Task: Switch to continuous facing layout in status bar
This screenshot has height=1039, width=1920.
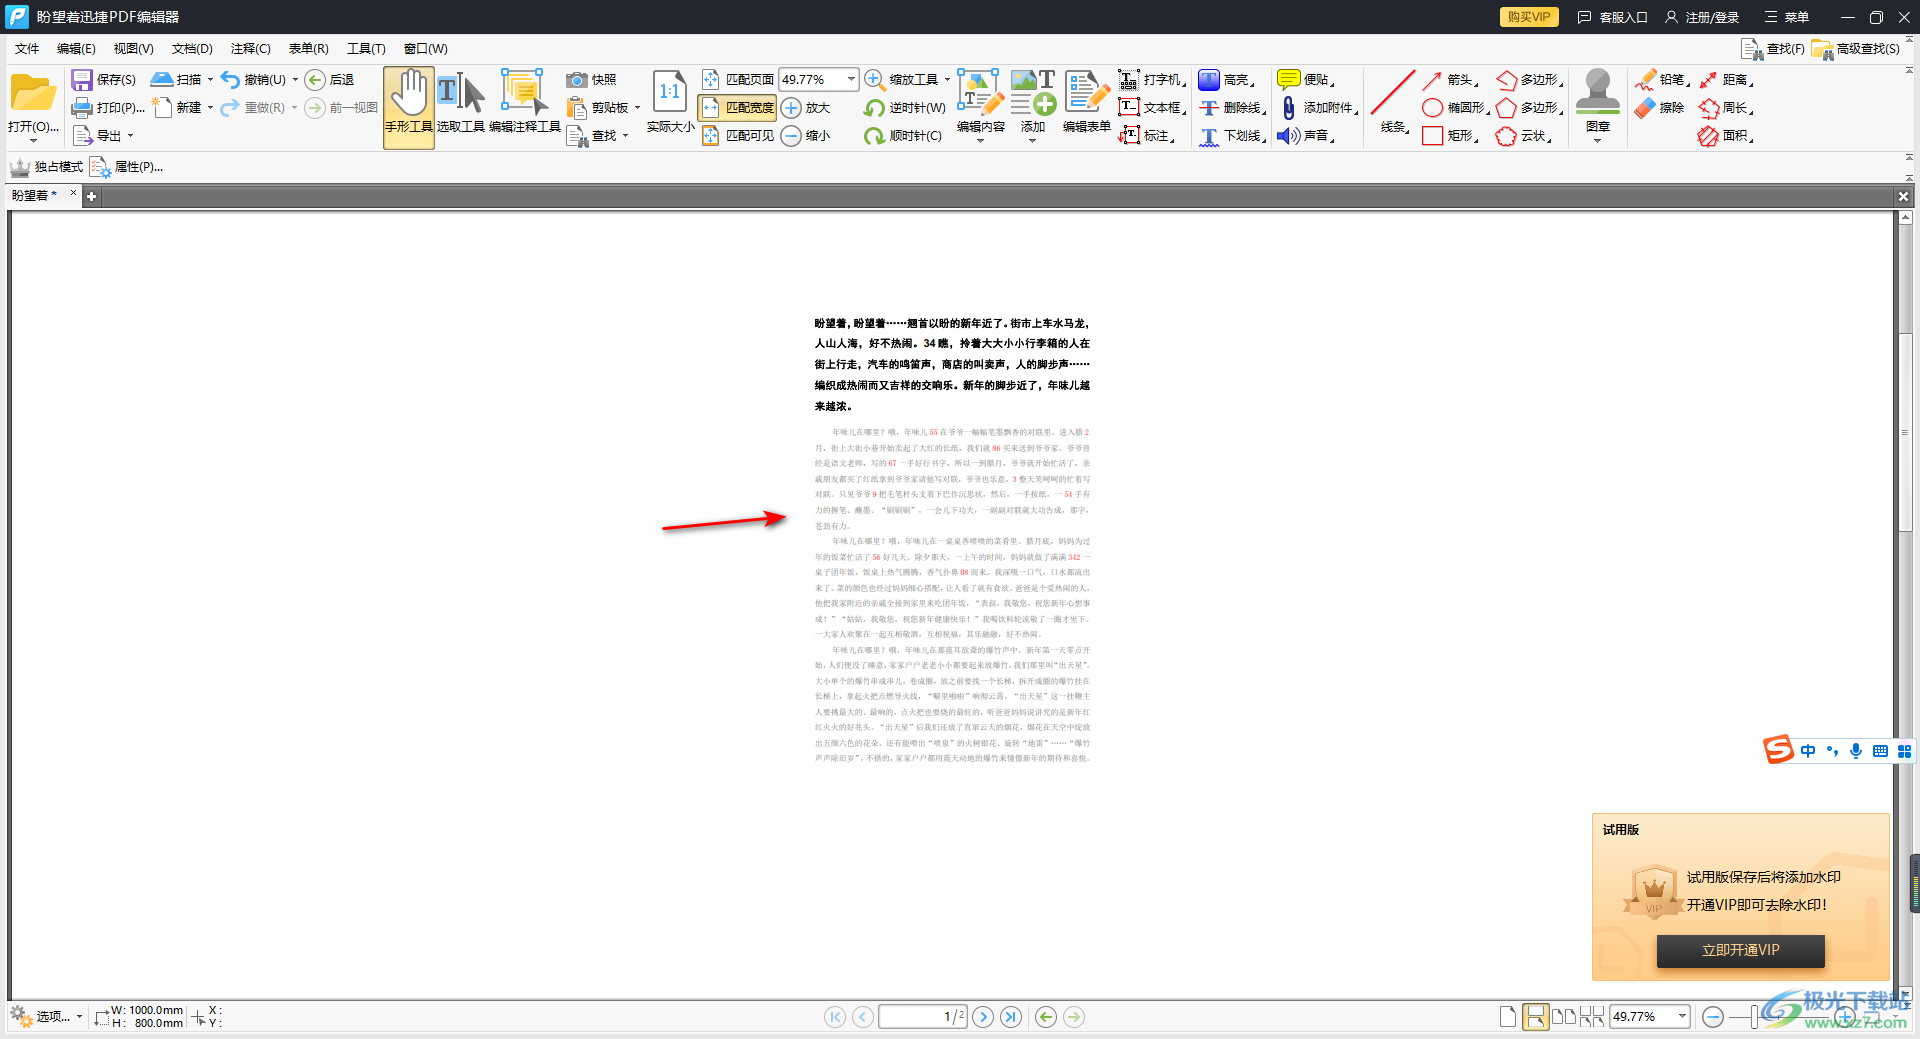Action: click(1592, 1017)
